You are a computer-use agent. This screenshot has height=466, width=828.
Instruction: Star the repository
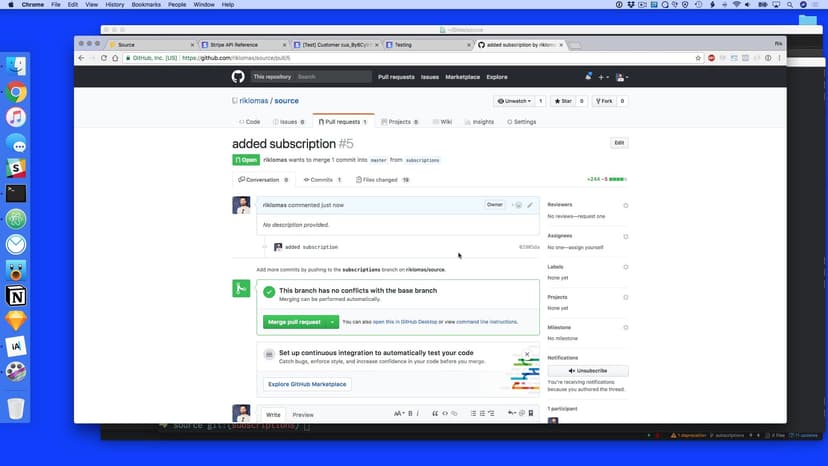(x=562, y=101)
